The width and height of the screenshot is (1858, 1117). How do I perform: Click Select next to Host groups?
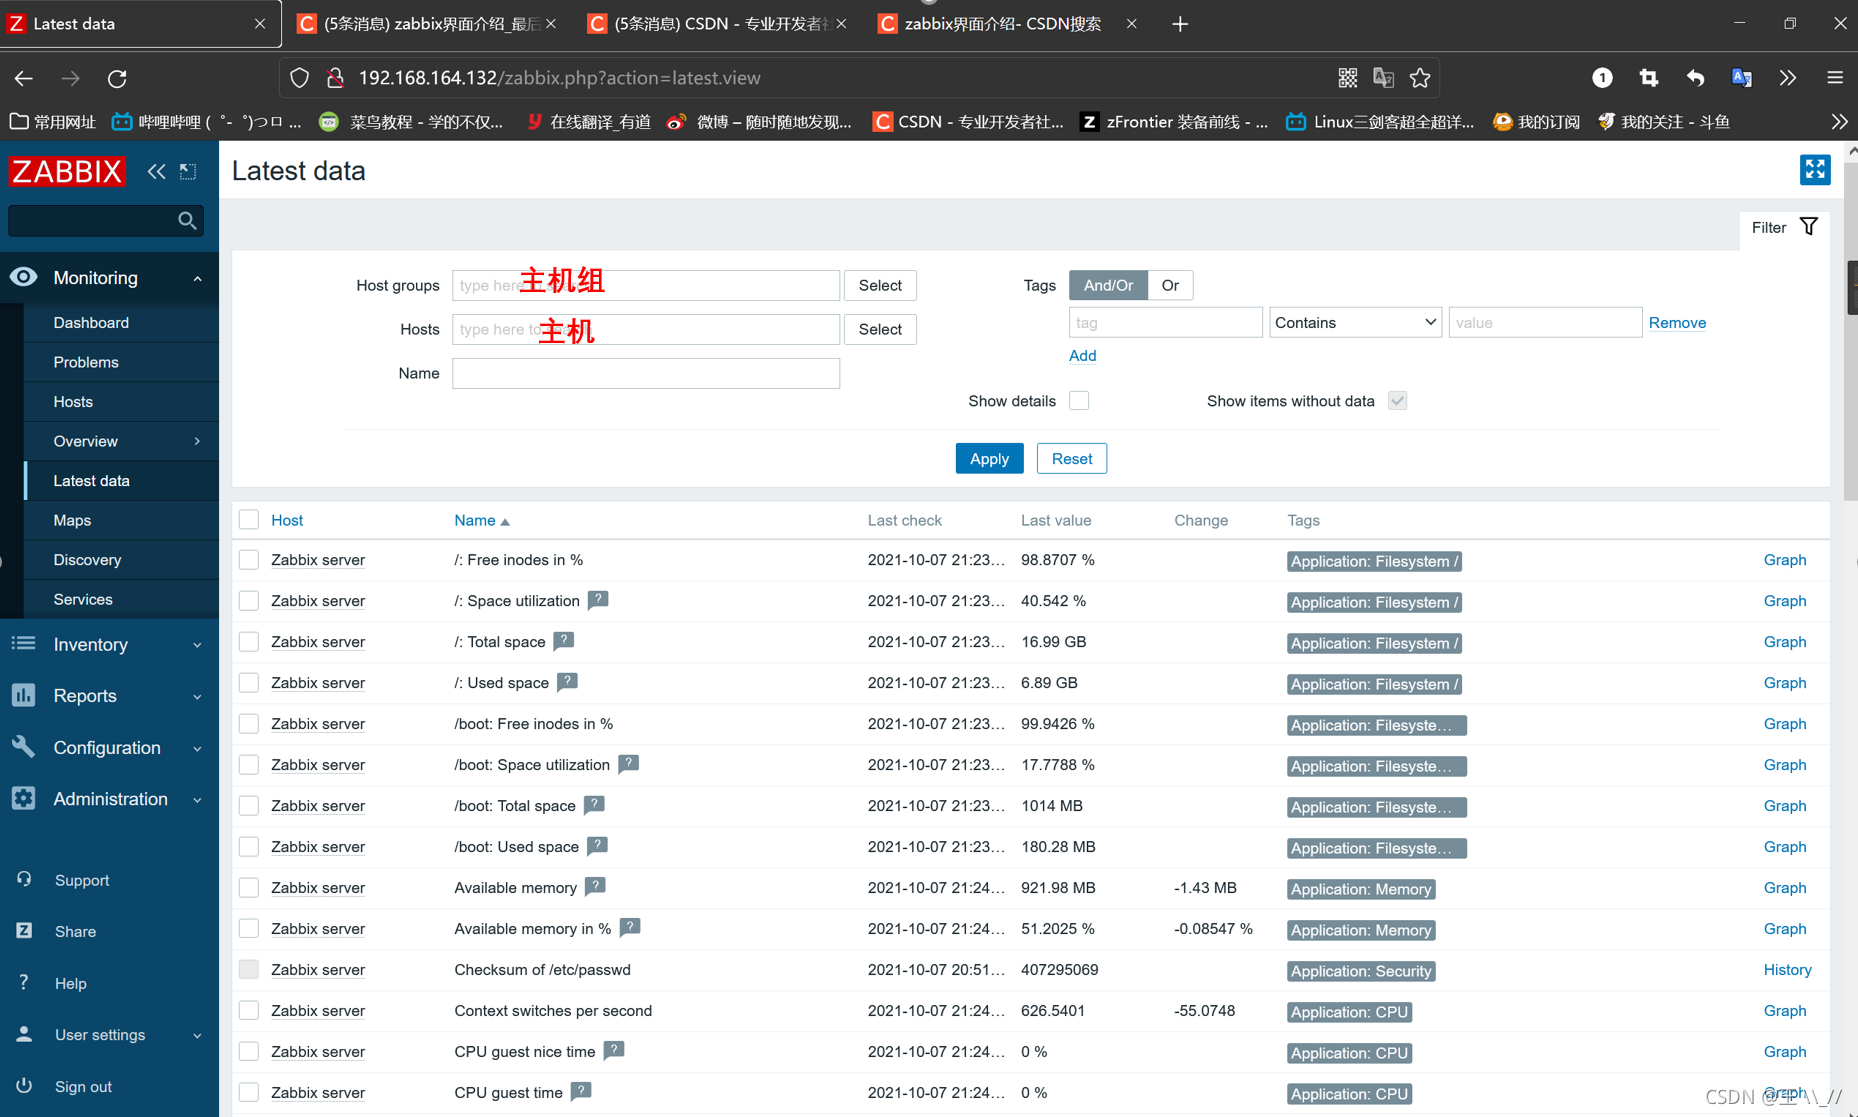tap(880, 285)
